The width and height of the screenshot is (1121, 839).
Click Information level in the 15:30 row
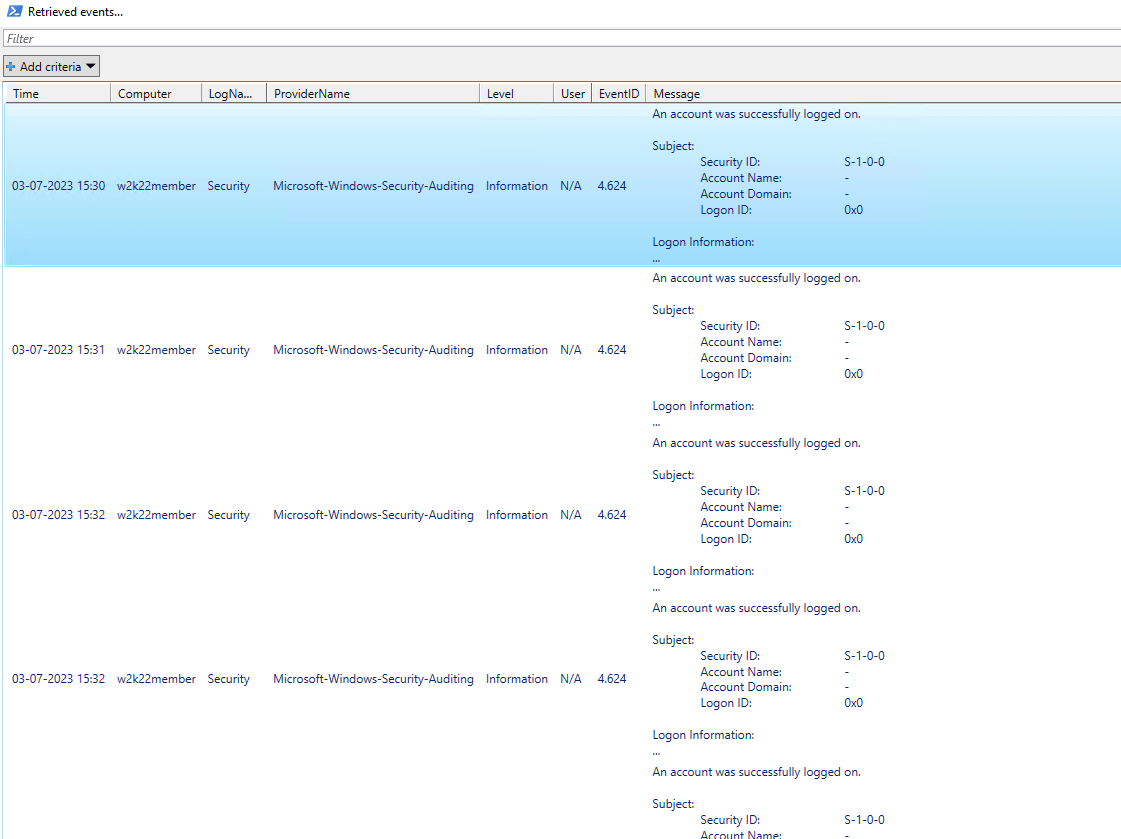tap(517, 186)
